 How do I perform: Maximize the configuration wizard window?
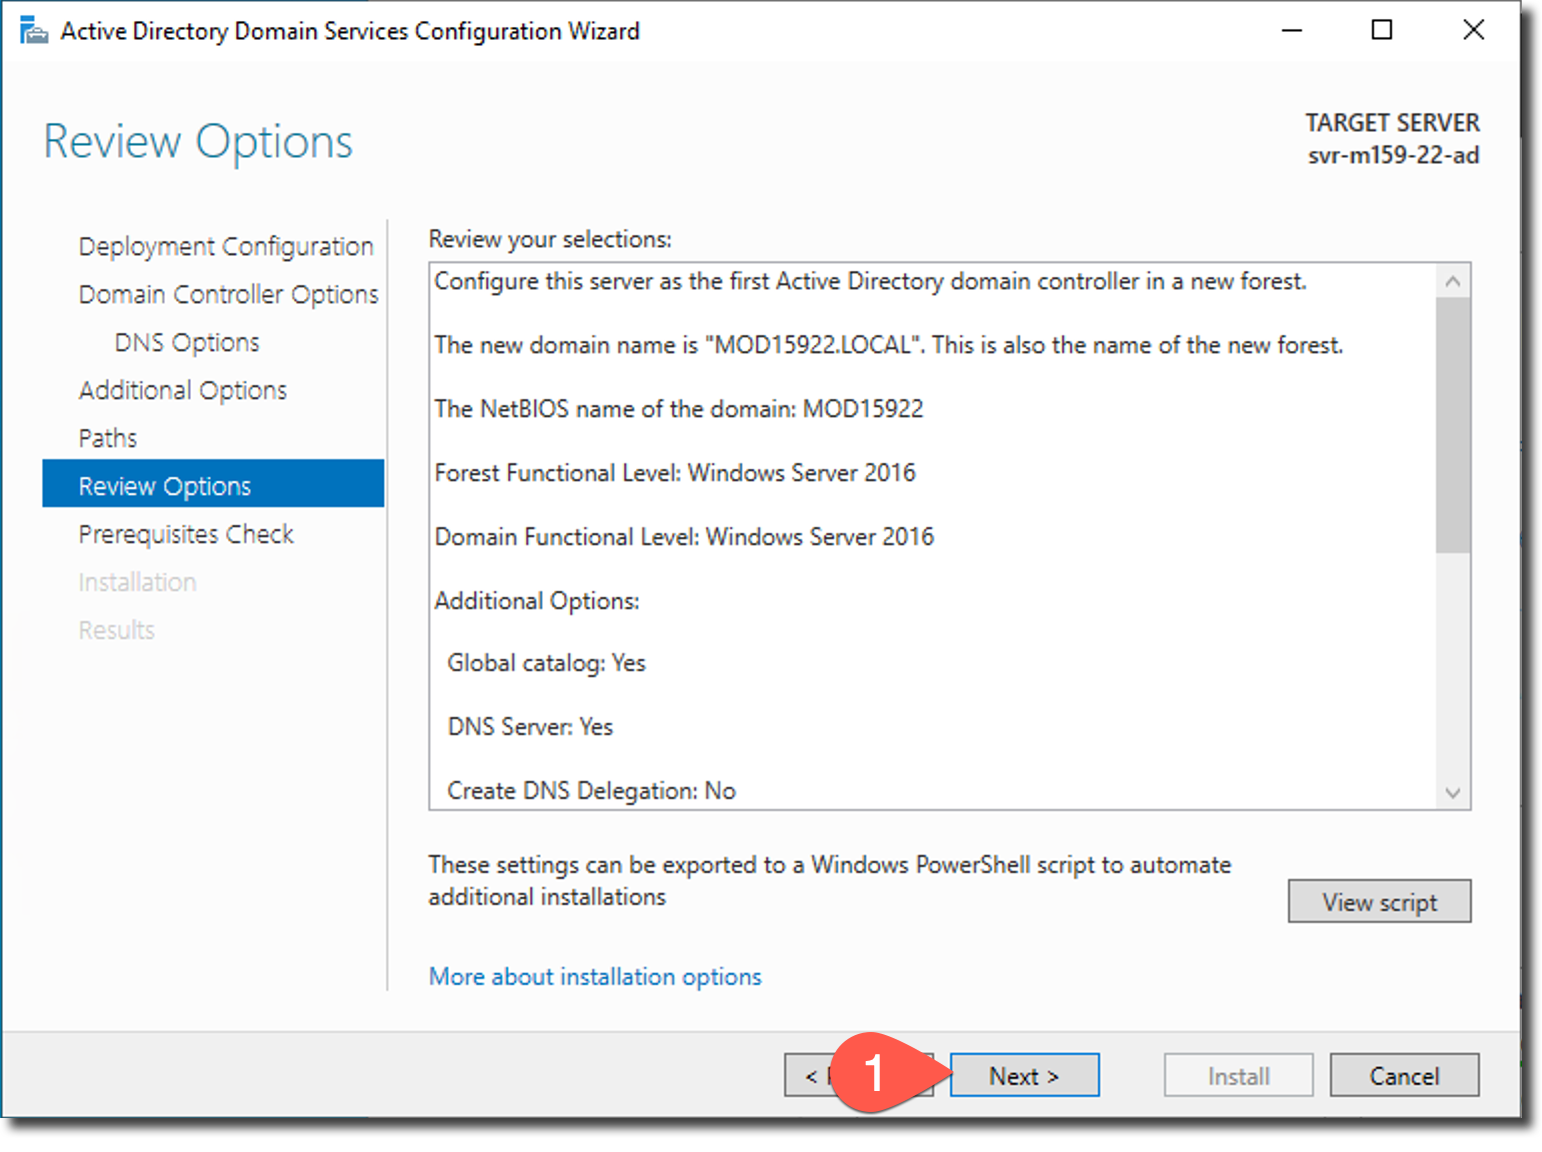[1382, 30]
